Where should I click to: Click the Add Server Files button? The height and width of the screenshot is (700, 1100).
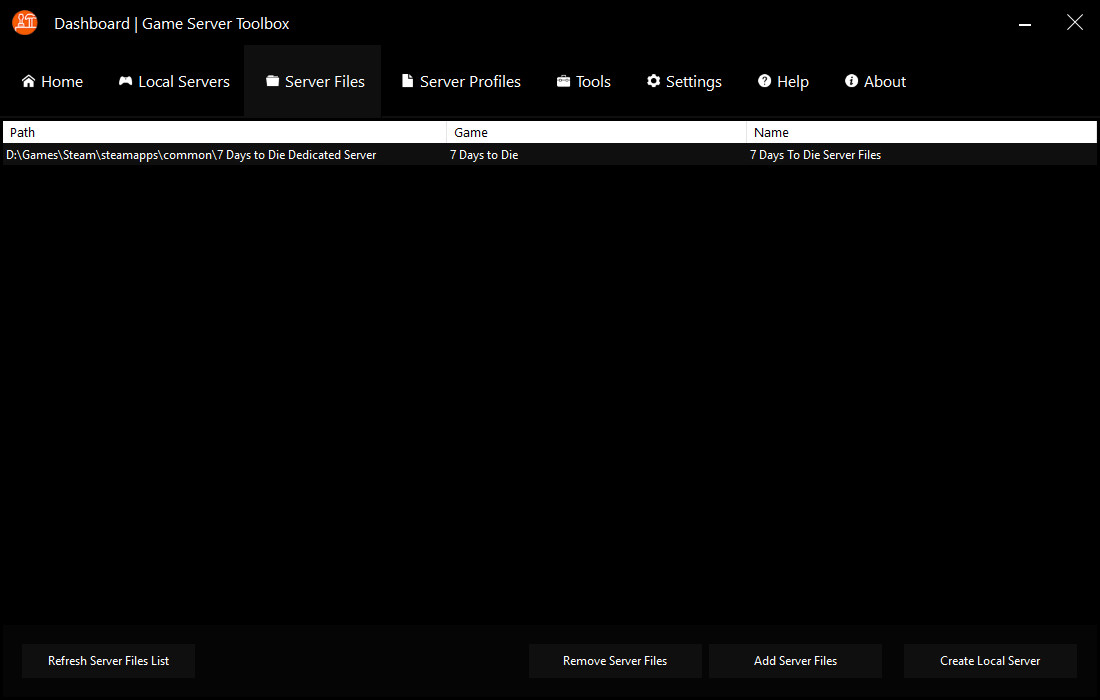(x=795, y=661)
